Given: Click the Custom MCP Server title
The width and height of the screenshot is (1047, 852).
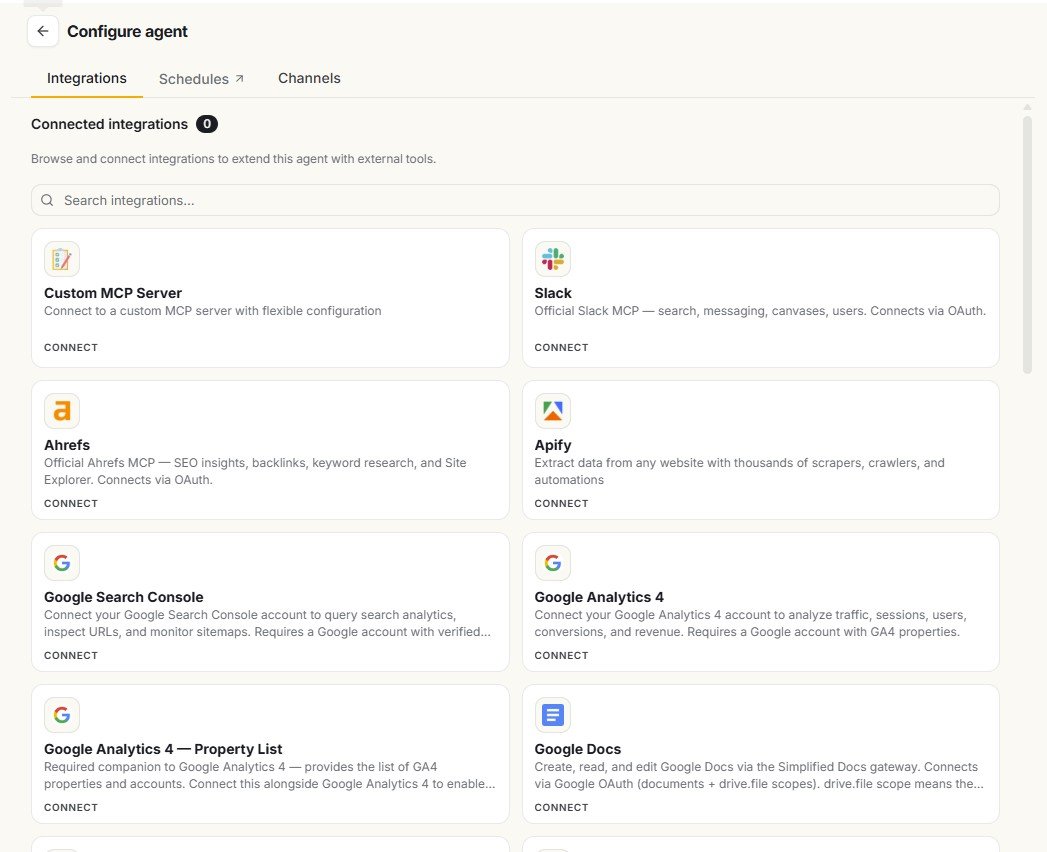Looking at the screenshot, I should click(113, 293).
